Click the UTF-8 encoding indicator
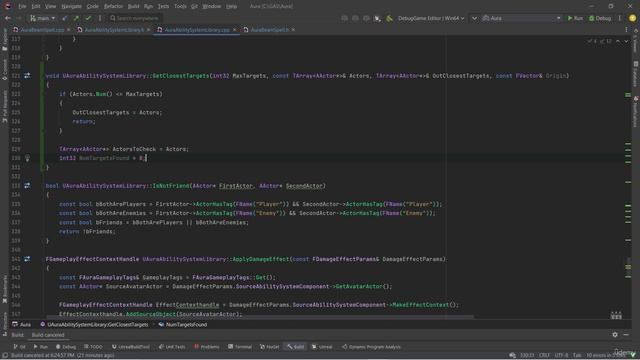This screenshot has height=360, width=640. click(x=561, y=355)
